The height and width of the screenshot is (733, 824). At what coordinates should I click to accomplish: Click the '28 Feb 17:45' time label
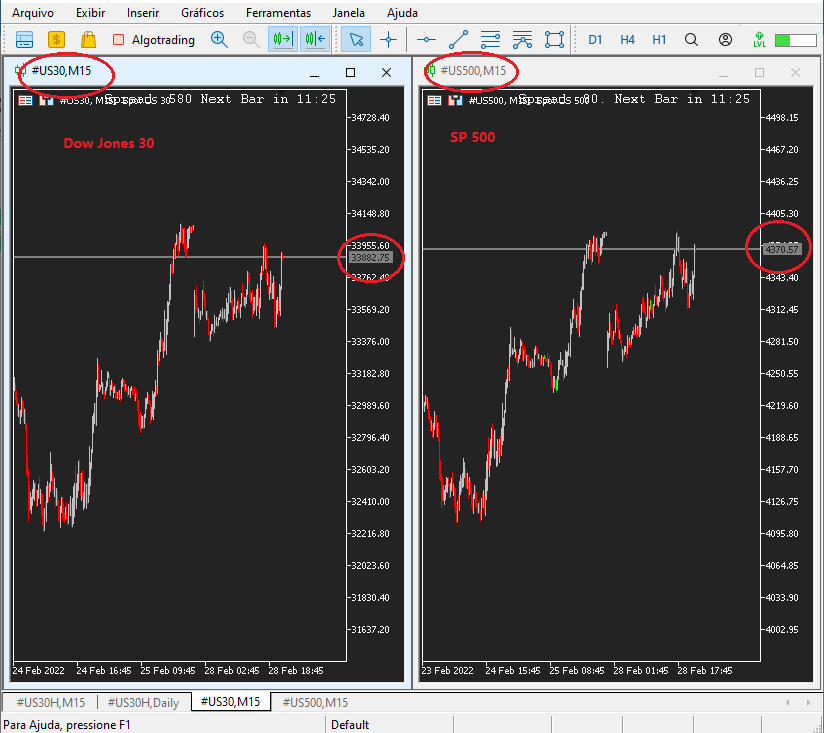coord(705,670)
